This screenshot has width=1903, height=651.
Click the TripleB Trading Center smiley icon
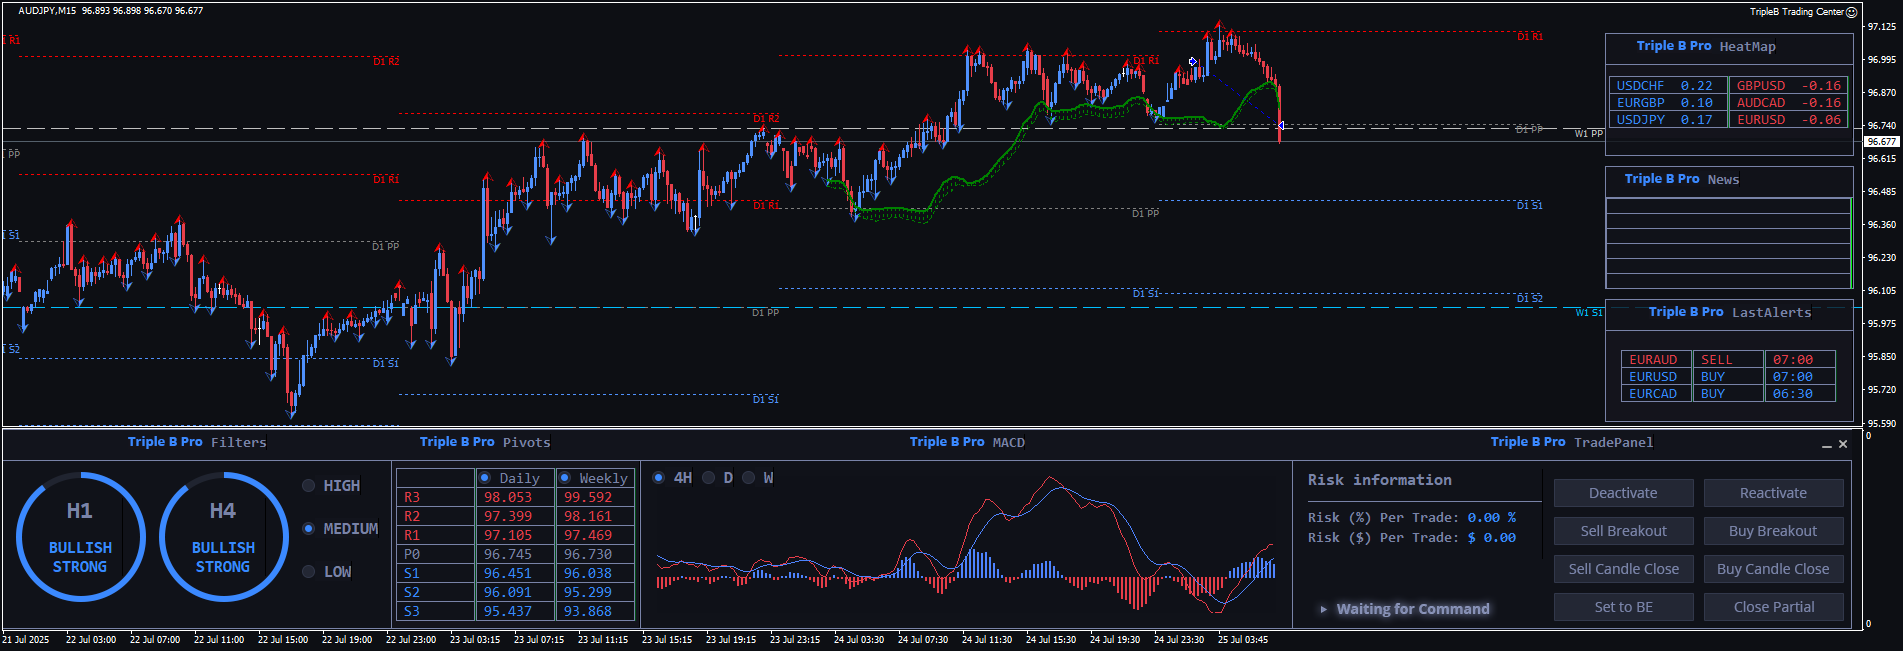pos(1851,12)
